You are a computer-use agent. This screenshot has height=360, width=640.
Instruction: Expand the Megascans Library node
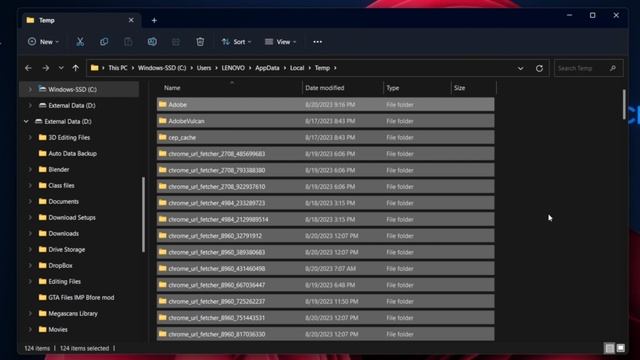30,313
